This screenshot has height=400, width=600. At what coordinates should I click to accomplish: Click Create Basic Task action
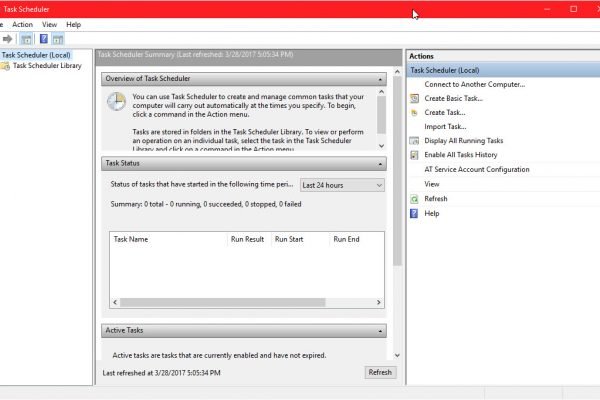coord(453,98)
